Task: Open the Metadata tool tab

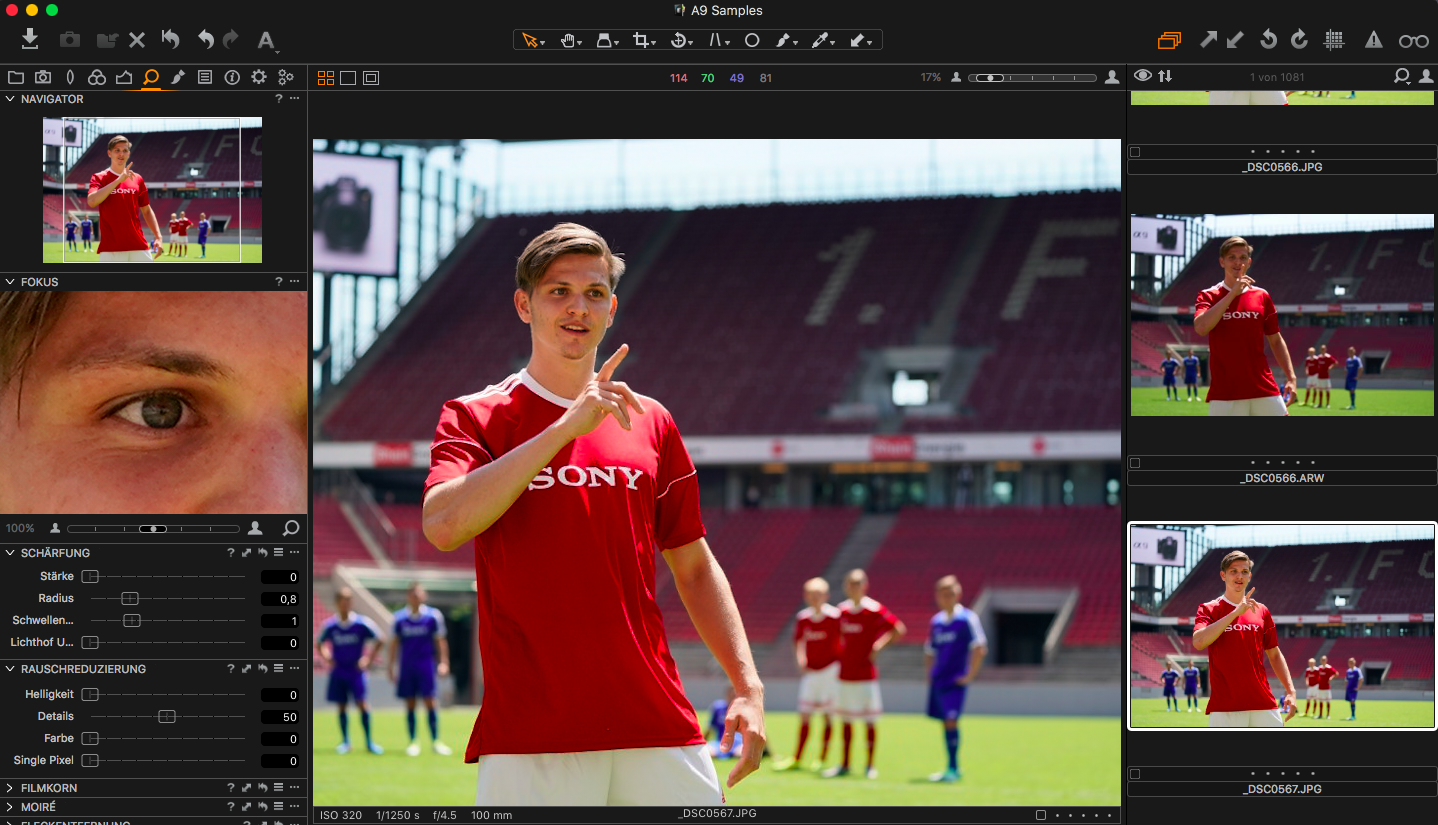Action: pos(205,76)
